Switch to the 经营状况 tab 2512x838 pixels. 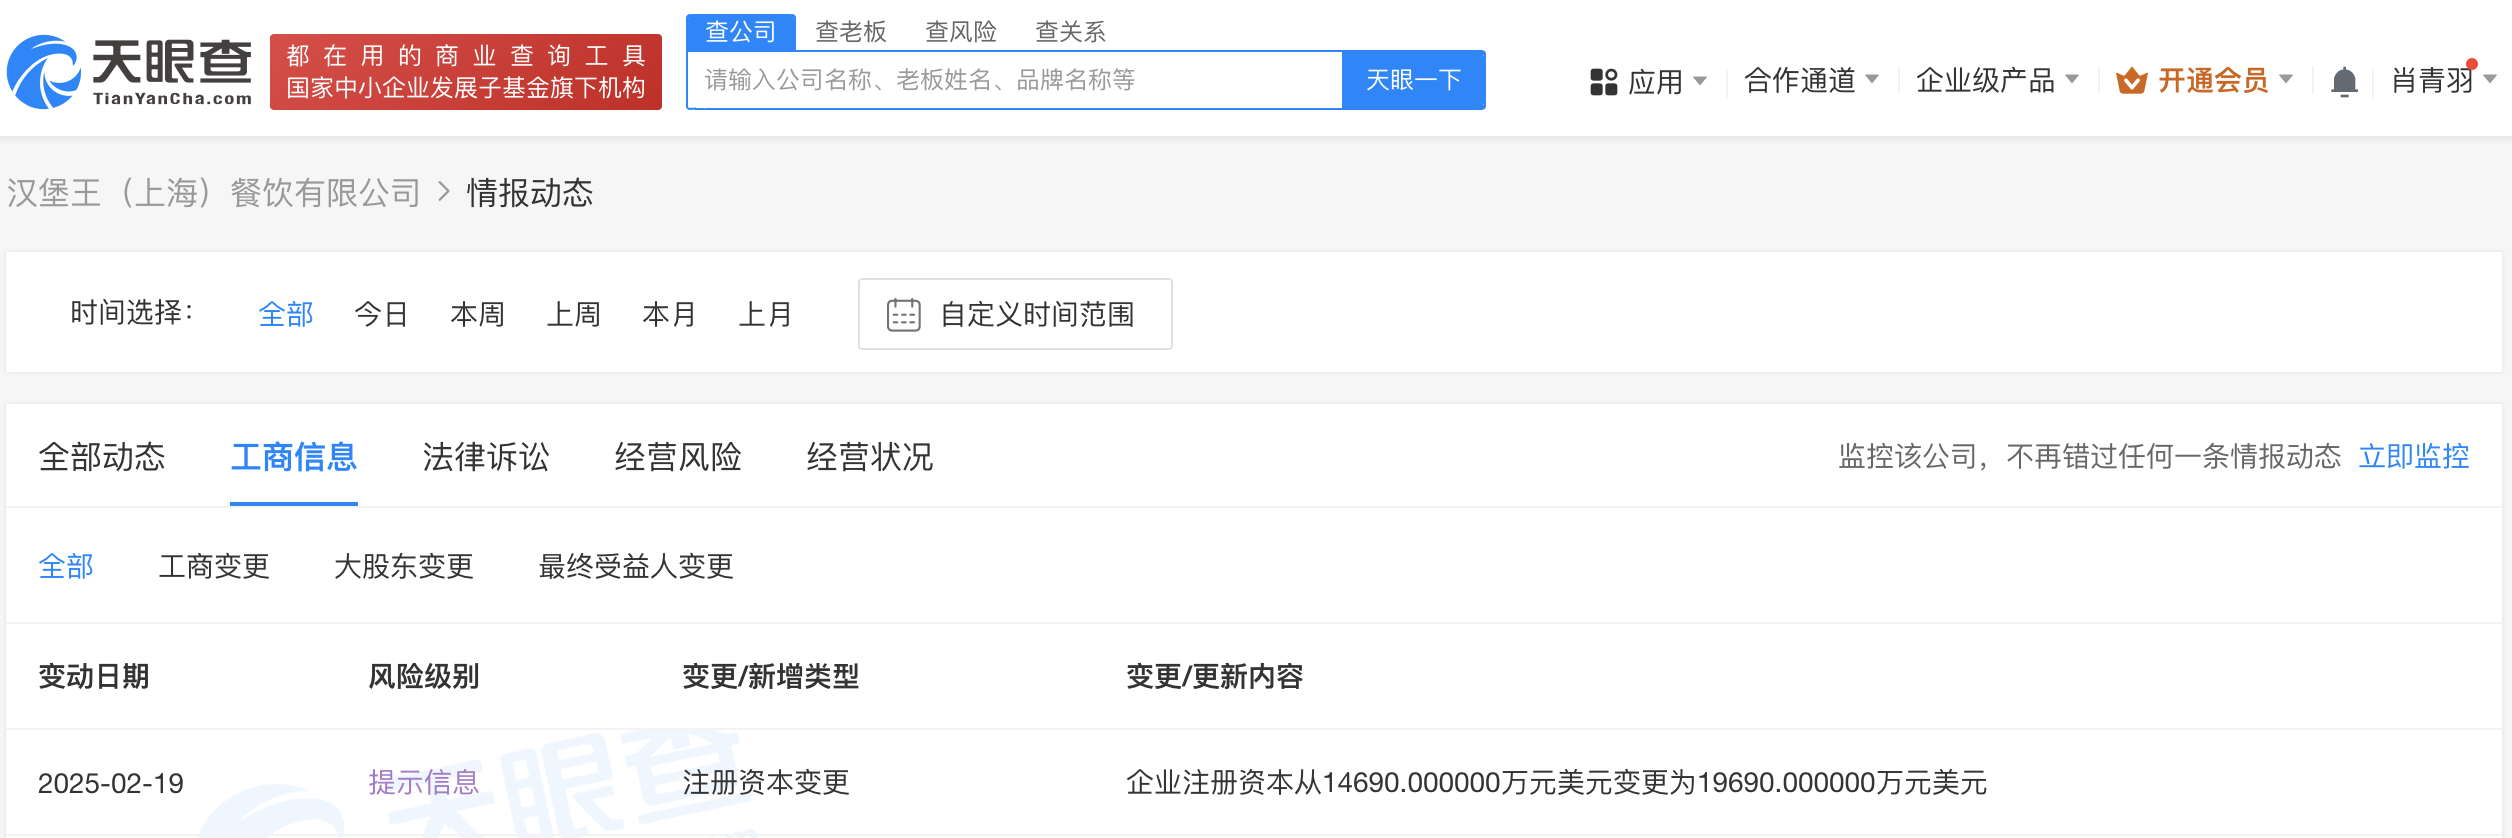(870, 457)
